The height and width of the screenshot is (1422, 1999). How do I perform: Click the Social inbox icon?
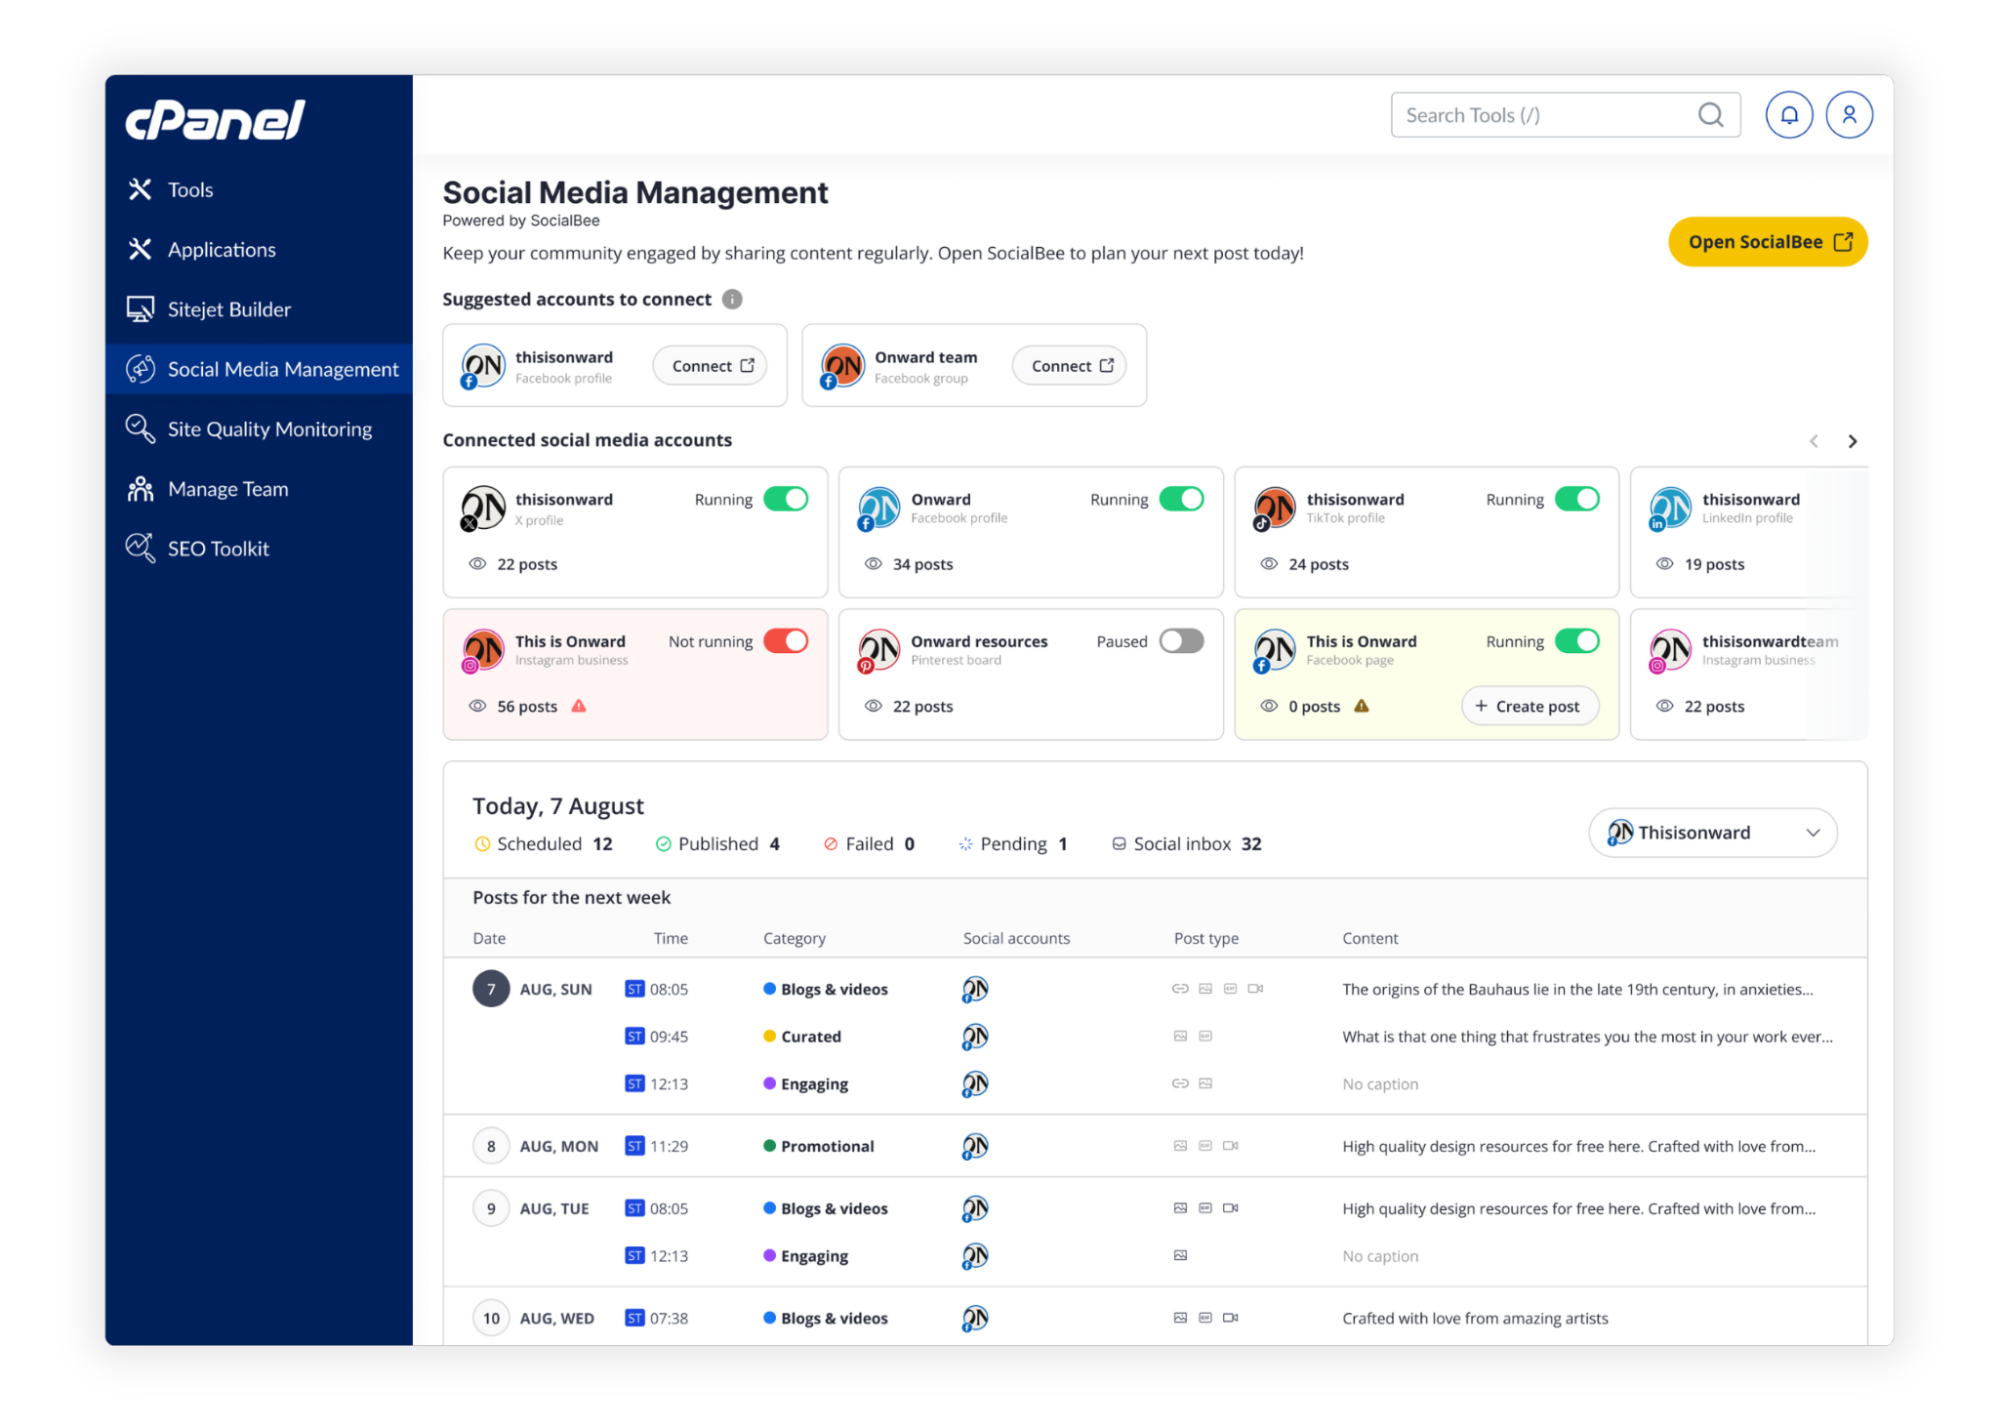[1119, 844]
